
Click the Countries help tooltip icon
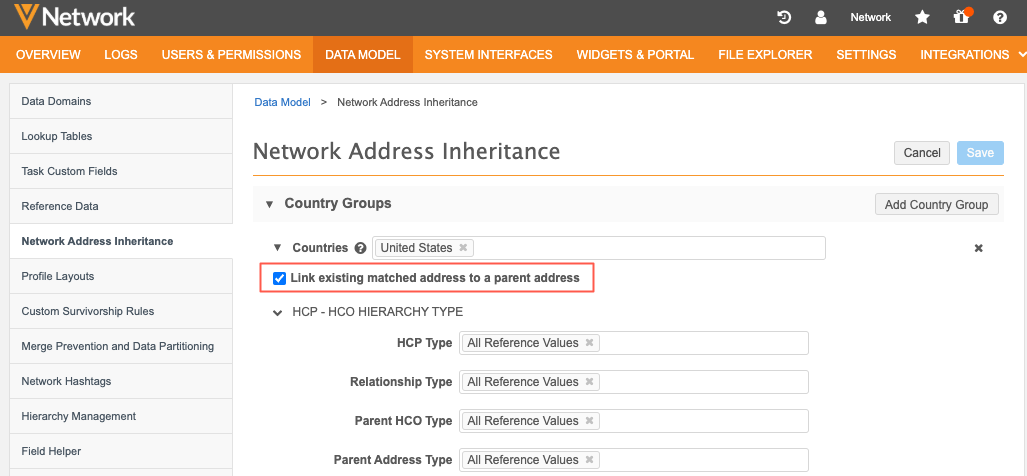(x=360, y=248)
